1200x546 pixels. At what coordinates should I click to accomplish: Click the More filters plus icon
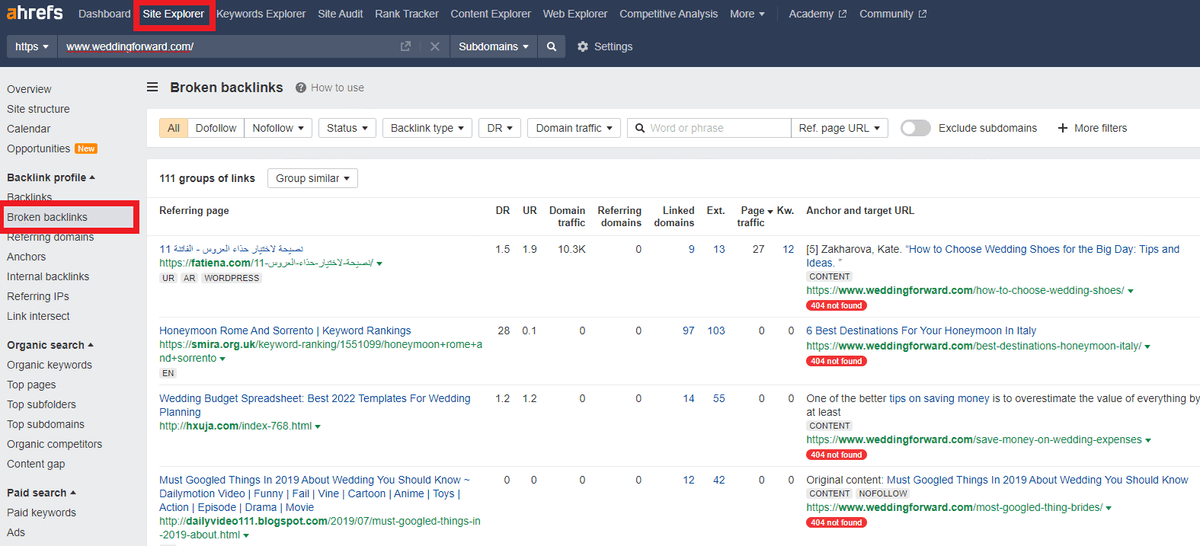pyautogui.click(x=1062, y=128)
